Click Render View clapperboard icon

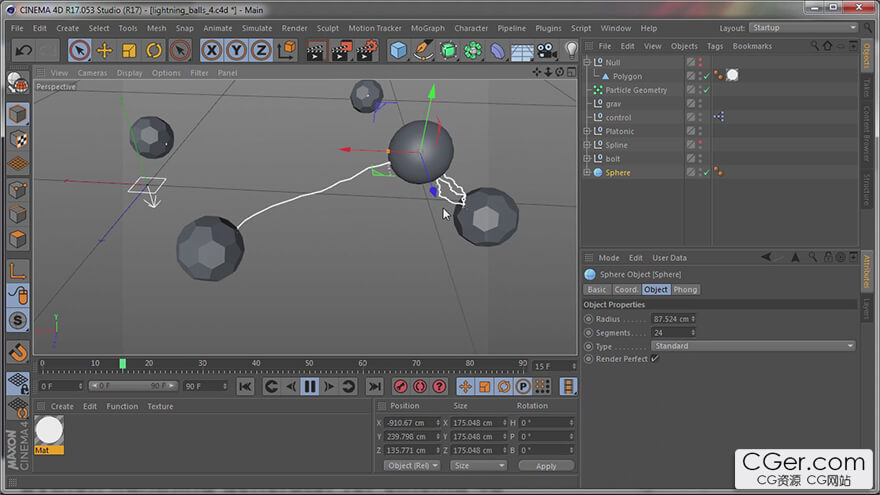[x=316, y=51]
